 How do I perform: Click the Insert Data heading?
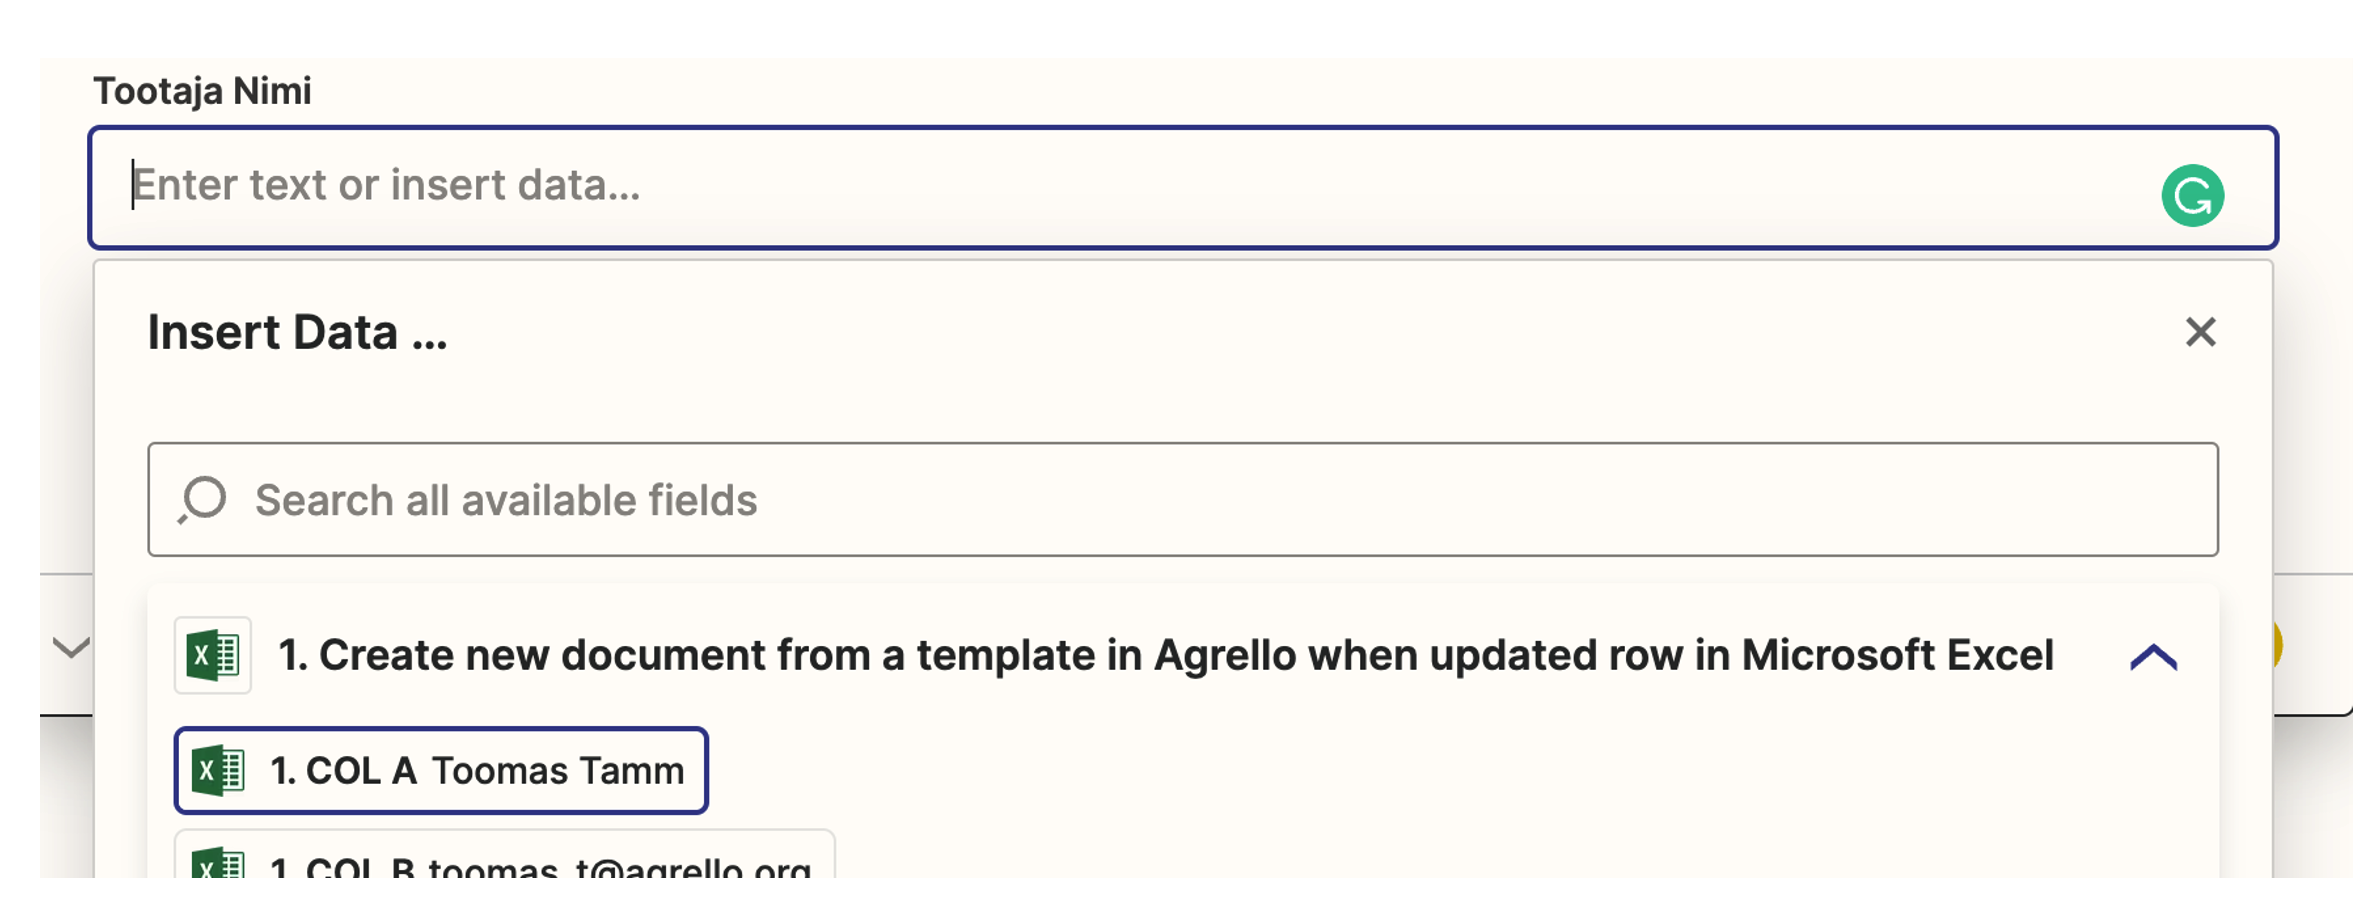(x=295, y=332)
